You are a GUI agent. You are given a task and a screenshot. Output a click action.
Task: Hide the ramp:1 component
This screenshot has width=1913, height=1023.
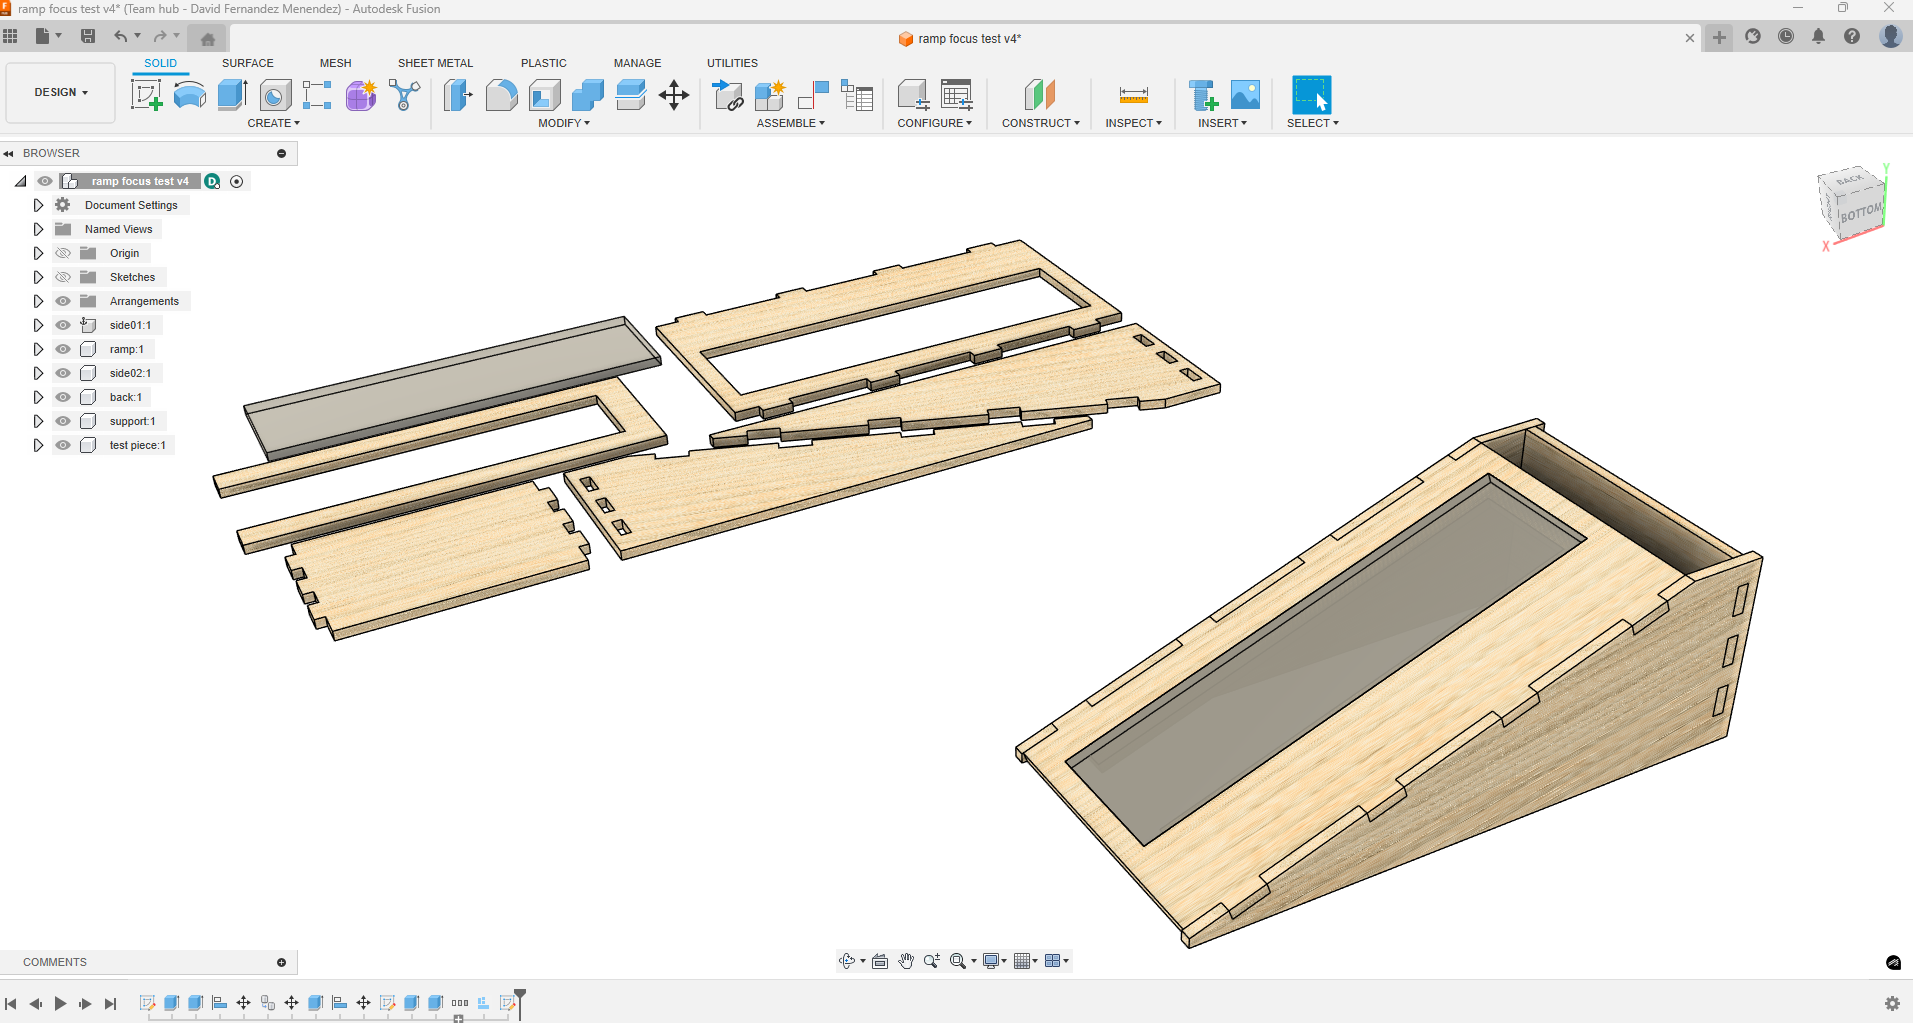(62, 348)
